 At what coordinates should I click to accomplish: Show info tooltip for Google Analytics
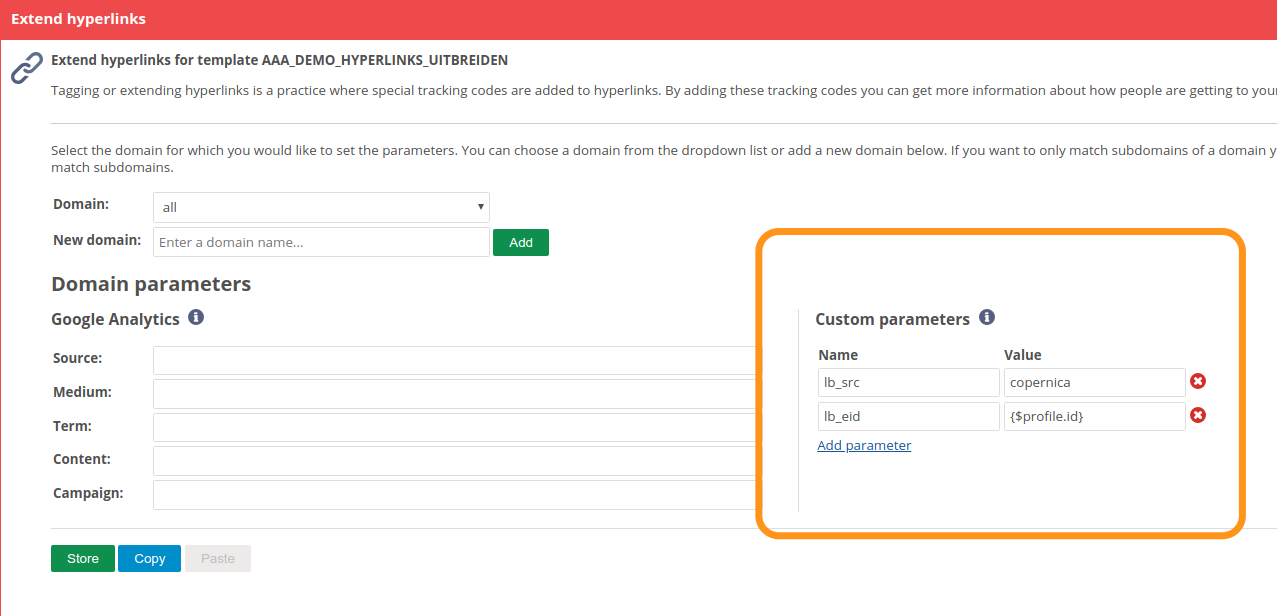point(196,317)
